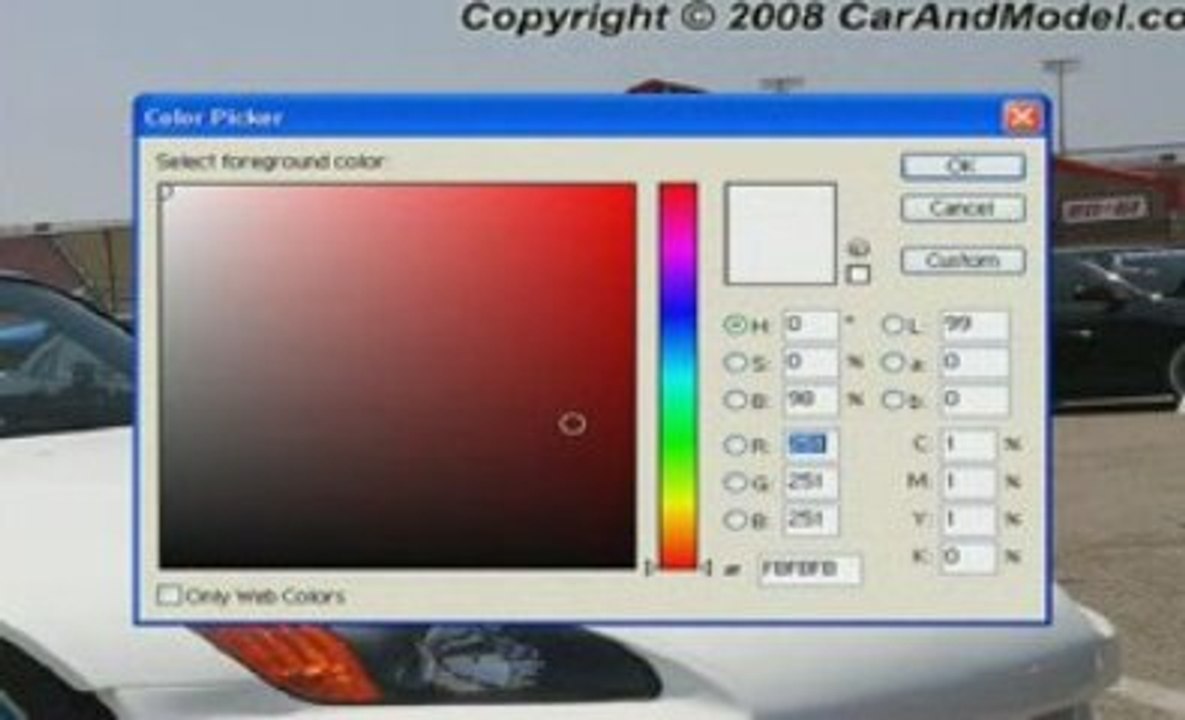Screen dimensions: 1185x720
Task: Select the B (brightness) radio button
Action: 735,400
